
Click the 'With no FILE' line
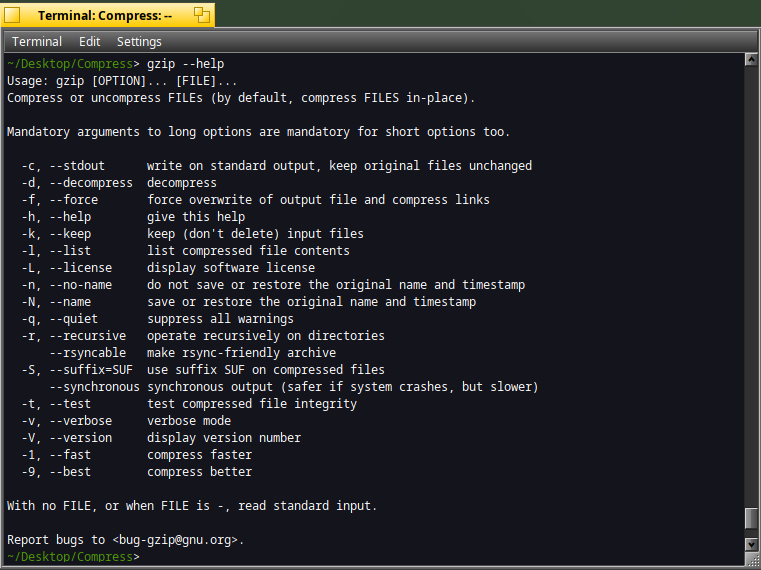coord(192,506)
